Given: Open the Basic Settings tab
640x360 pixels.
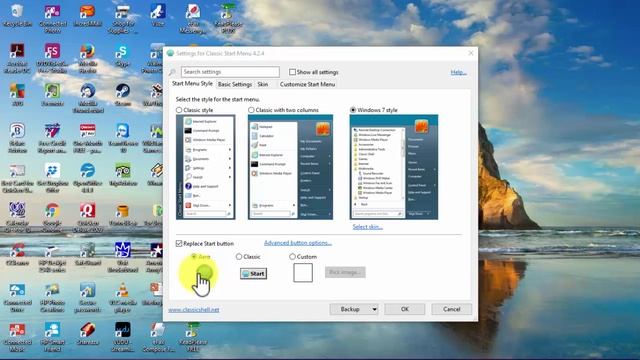Looking at the screenshot, I should (x=235, y=84).
